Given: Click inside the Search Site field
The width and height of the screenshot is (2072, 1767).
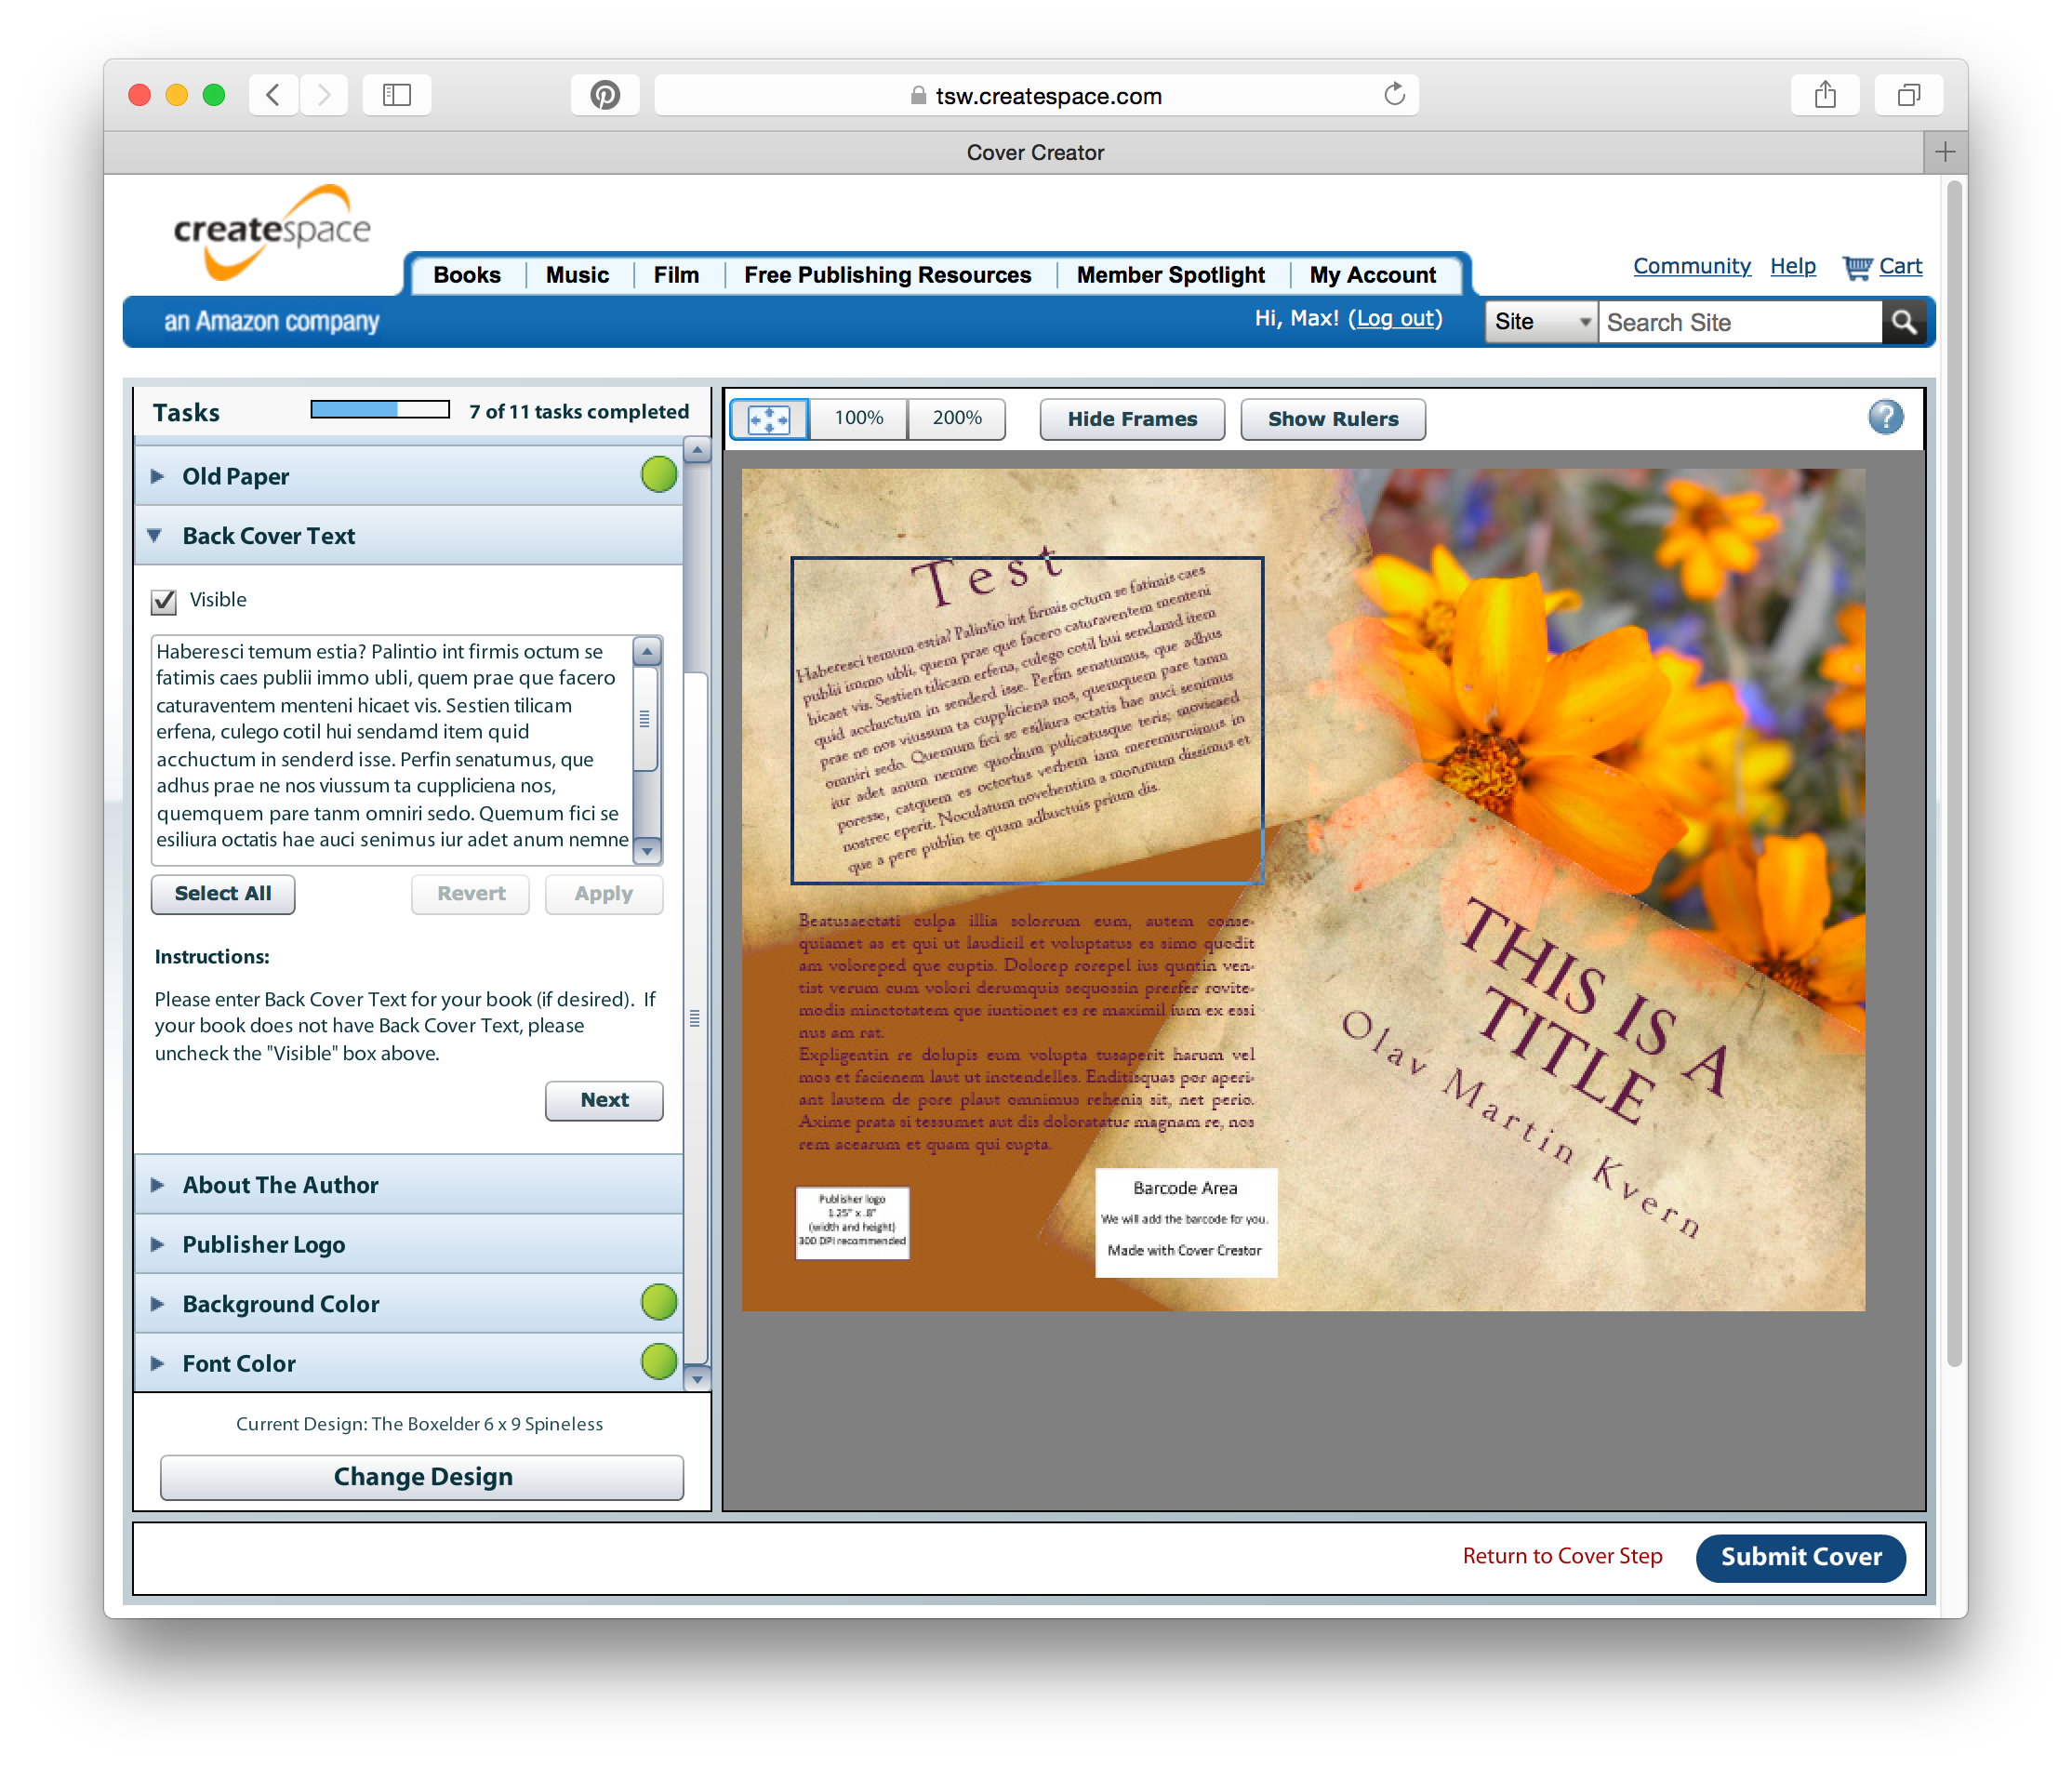Looking at the screenshot, I should (x=1738, y=322).
